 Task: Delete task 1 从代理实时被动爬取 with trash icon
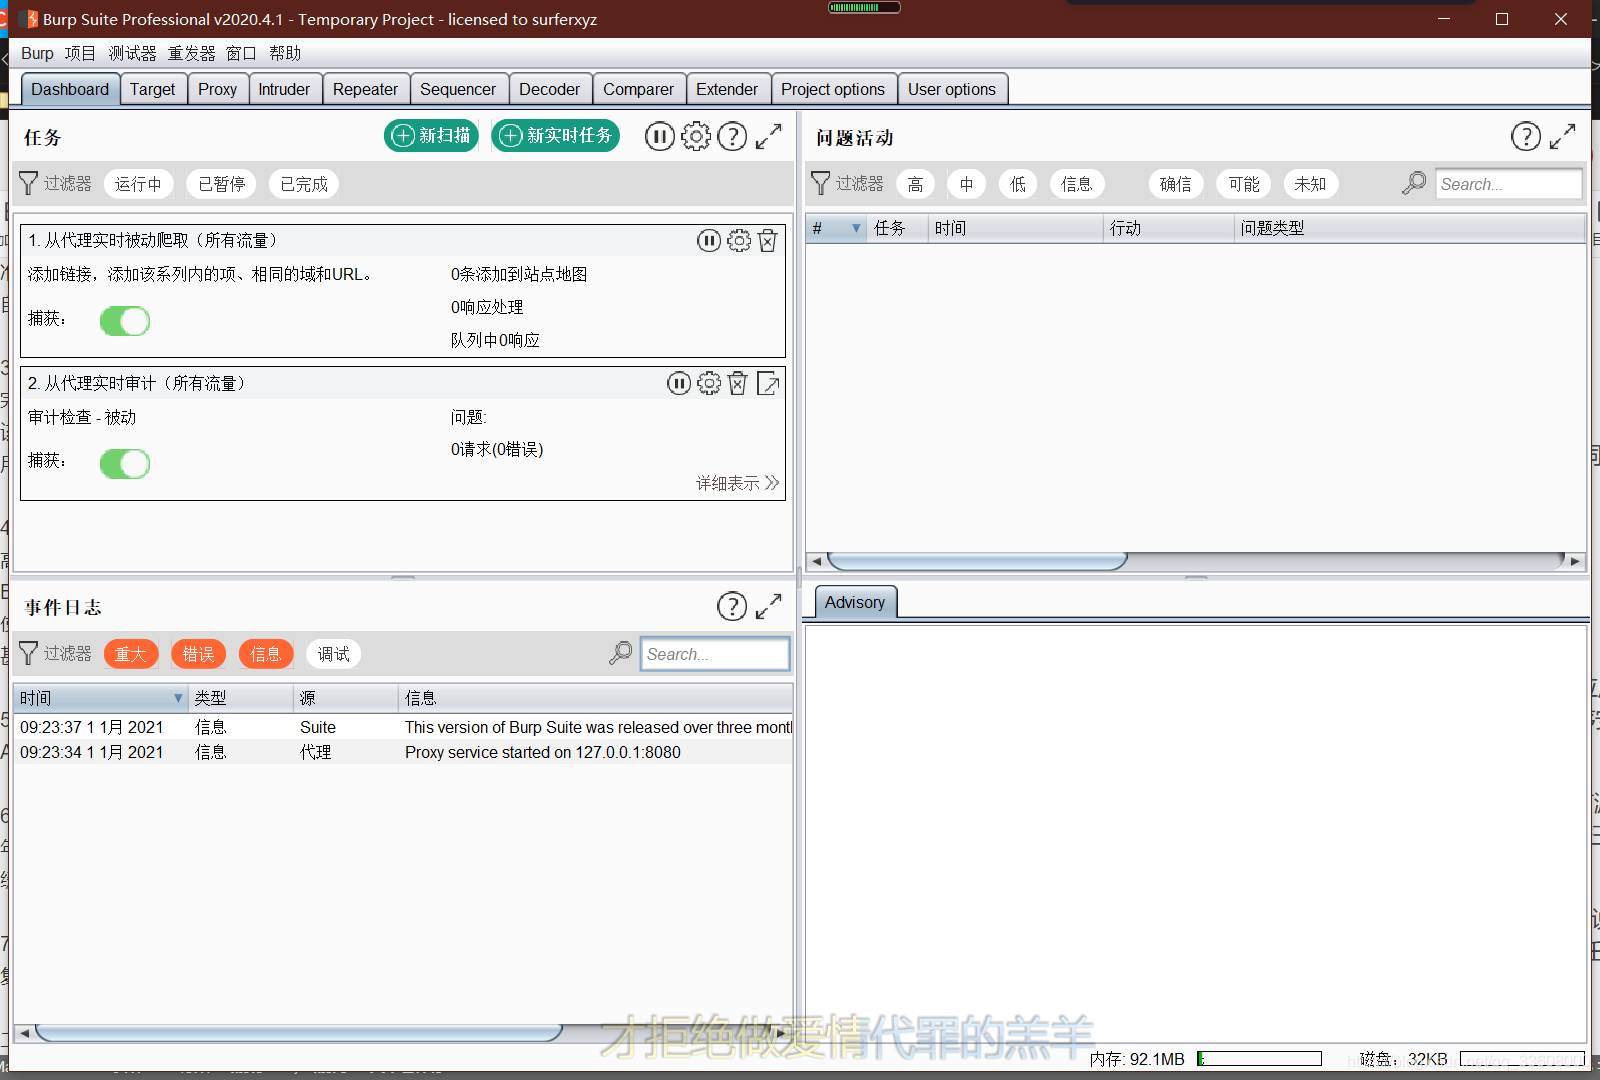[767, 240]
